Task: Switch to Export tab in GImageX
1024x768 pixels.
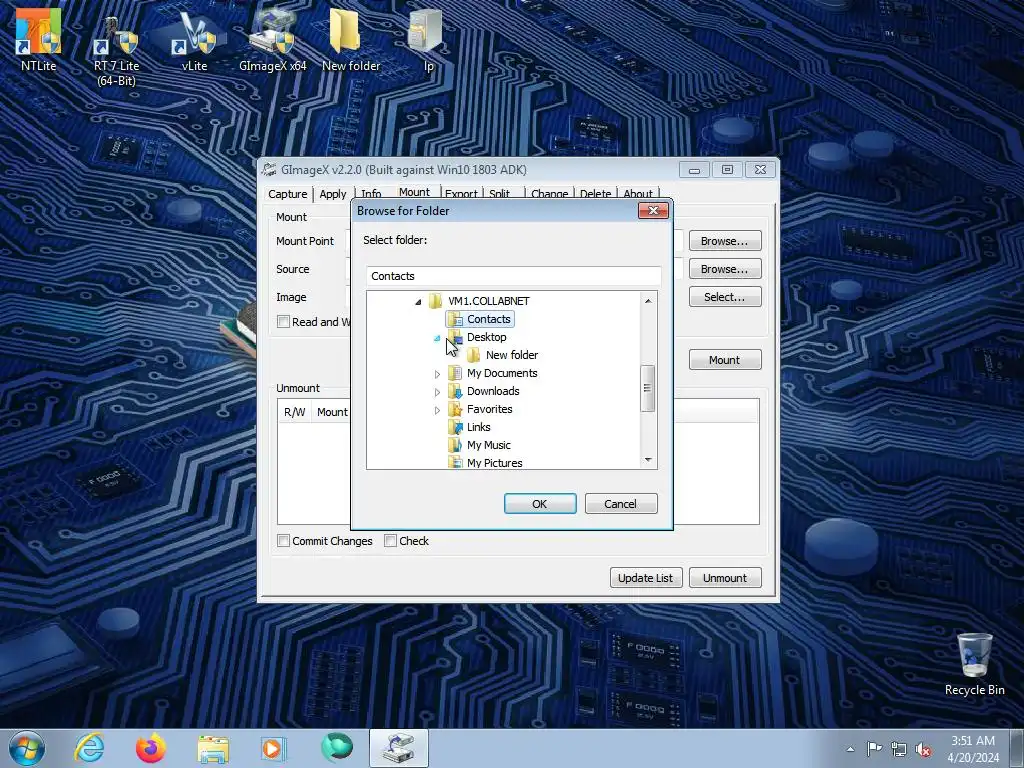Action: coord(461,194)
